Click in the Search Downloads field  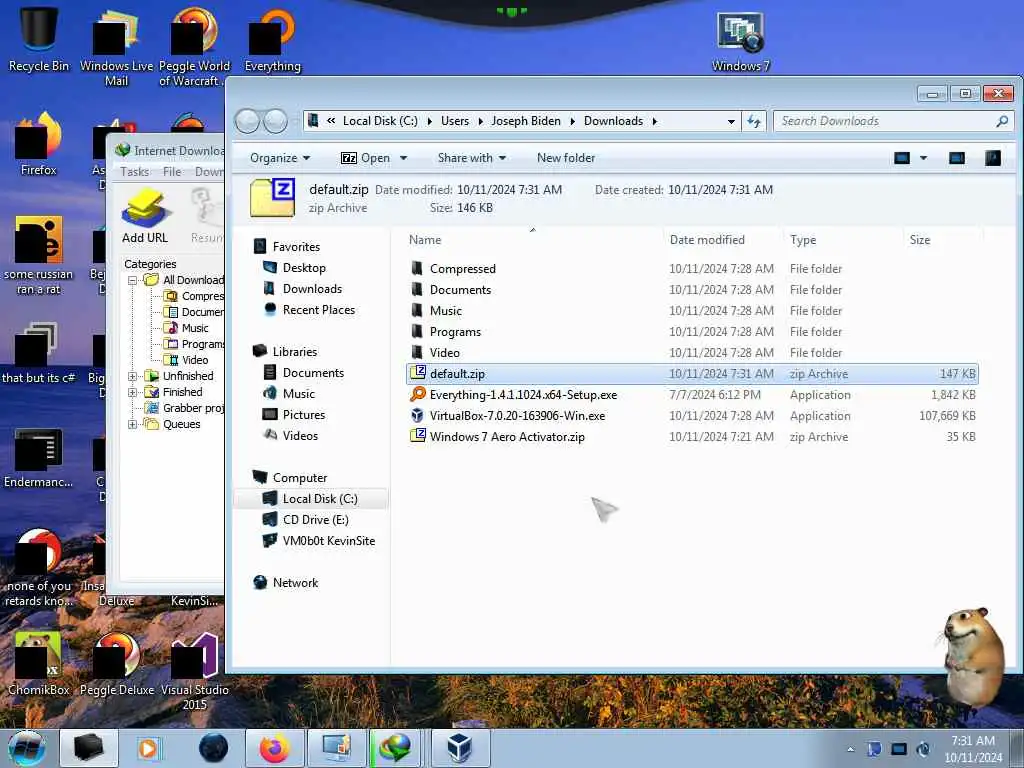click(882, 121)
